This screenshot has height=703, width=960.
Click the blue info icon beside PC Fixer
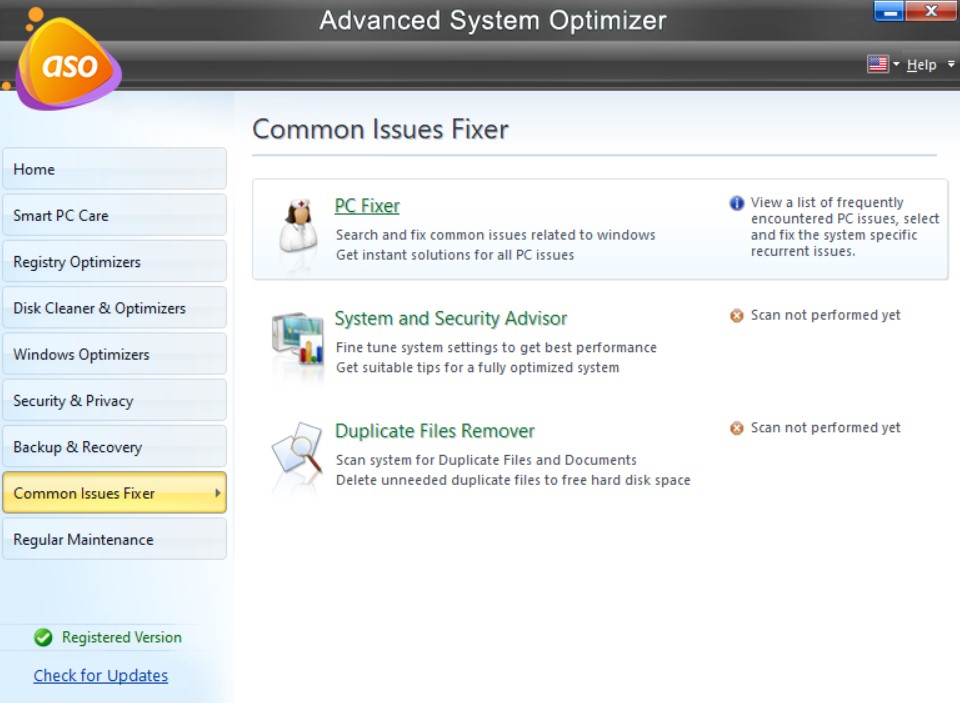[737, 202]
